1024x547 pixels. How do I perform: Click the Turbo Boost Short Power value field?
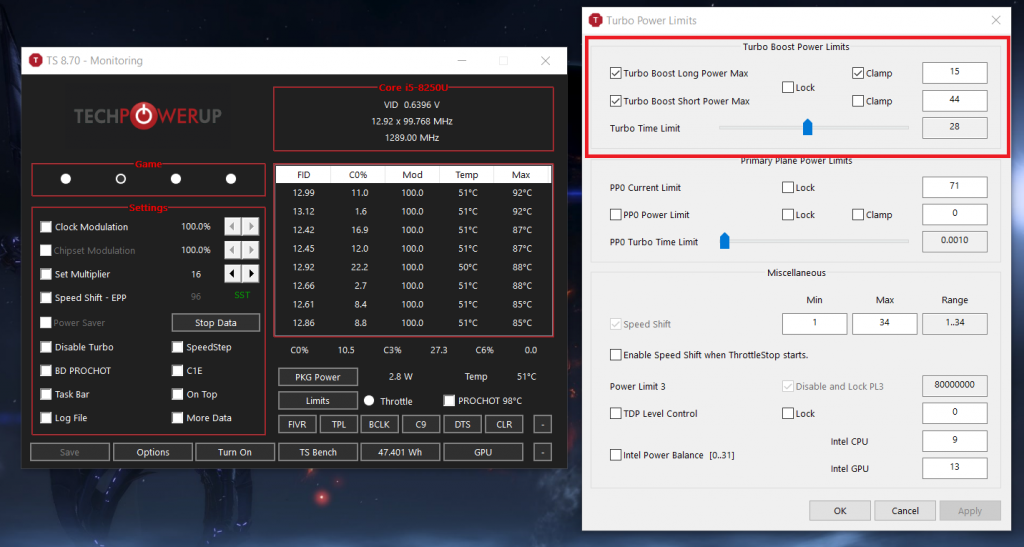[954, 101]
